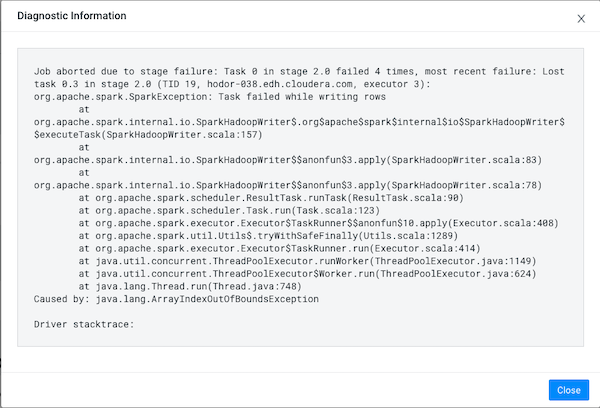Click the ResultTask.runTask stack frame line

click(x=271, y=198)
